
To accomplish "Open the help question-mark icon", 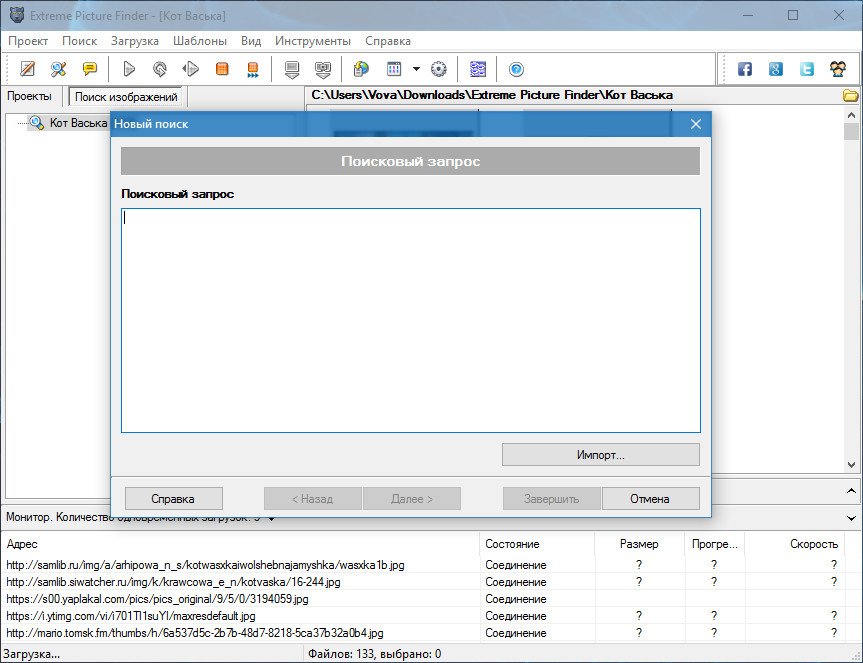I will (x=516, y=69).
